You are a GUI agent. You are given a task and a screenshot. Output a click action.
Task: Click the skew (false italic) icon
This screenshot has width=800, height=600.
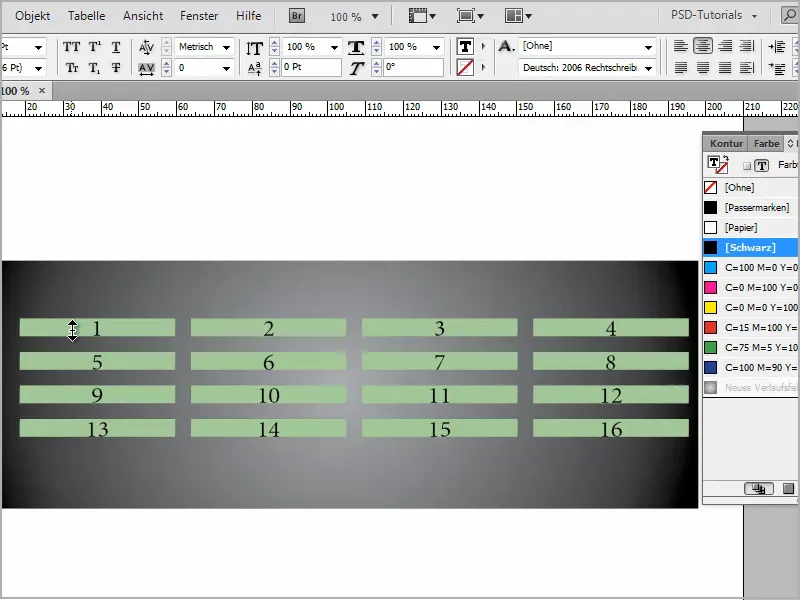(x=357, y=68)
